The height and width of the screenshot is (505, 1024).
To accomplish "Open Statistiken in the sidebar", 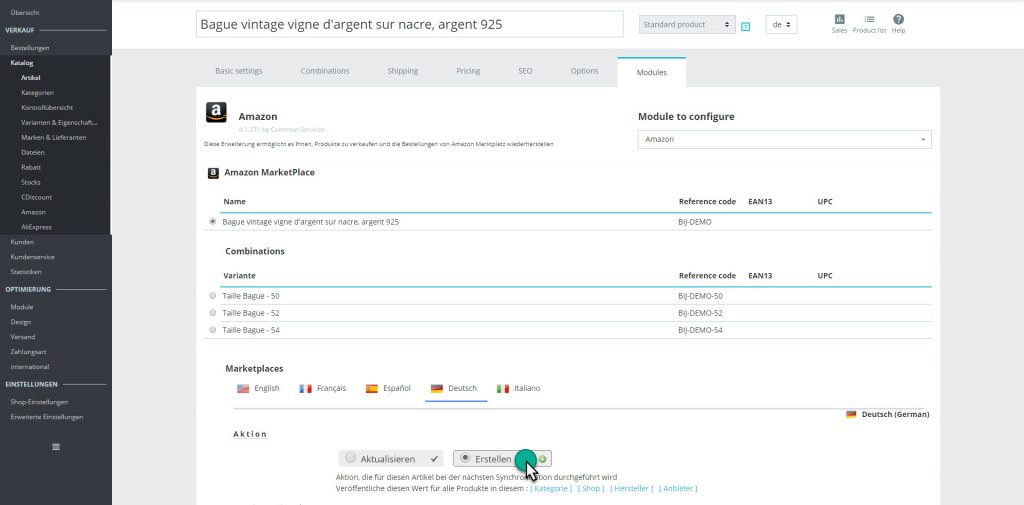I will (x=26, y=272).
